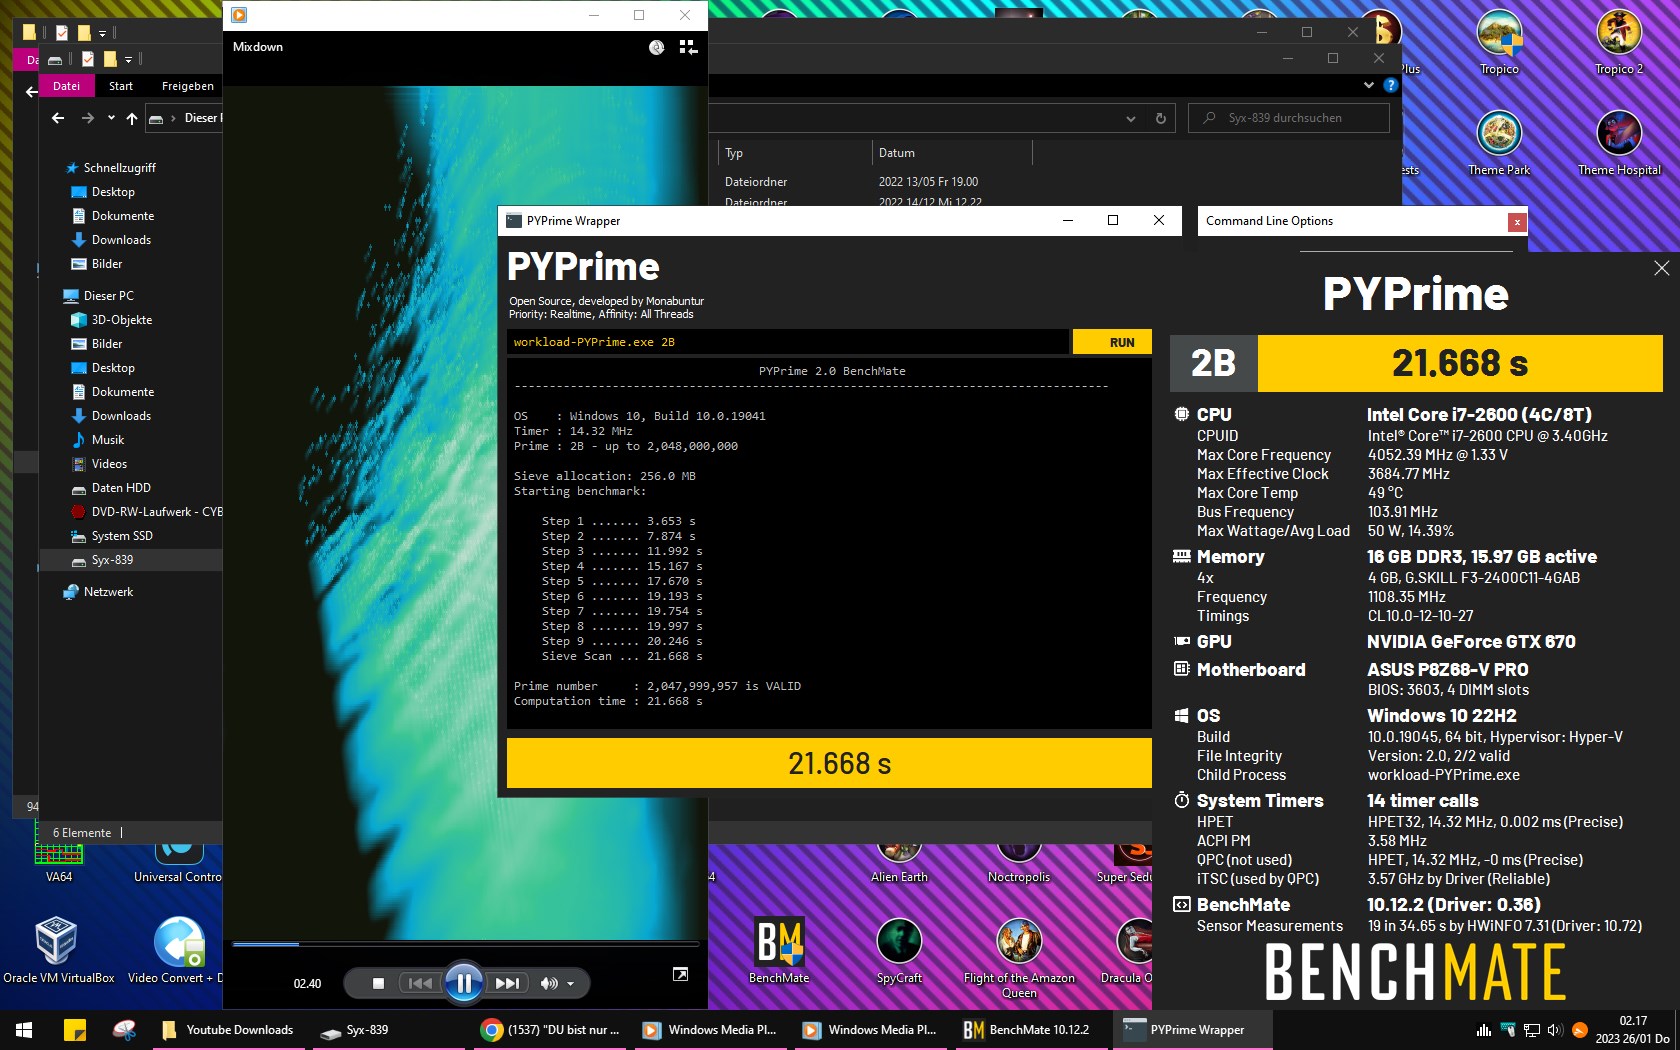The width and height of the screenshot is (1680, 1050).
Task: Click the Media Player seek bar
Action: point(465,944)
